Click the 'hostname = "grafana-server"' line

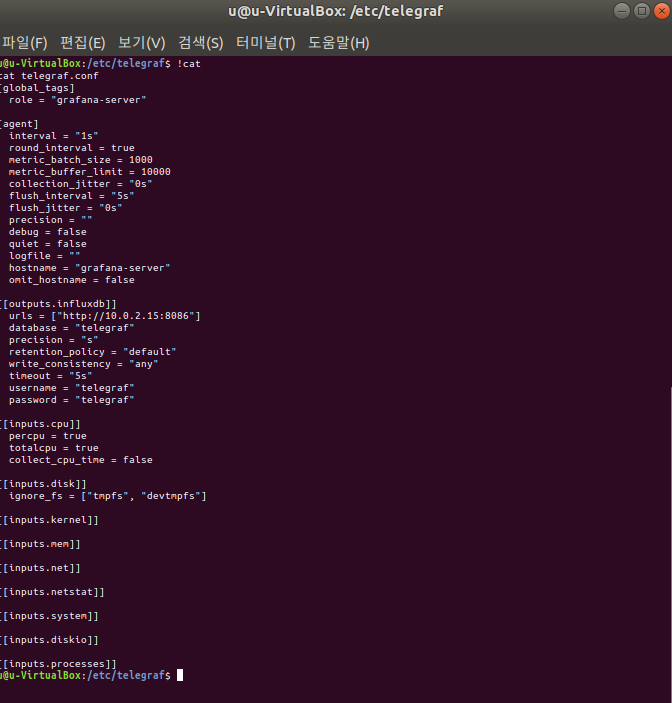point(90,268)
